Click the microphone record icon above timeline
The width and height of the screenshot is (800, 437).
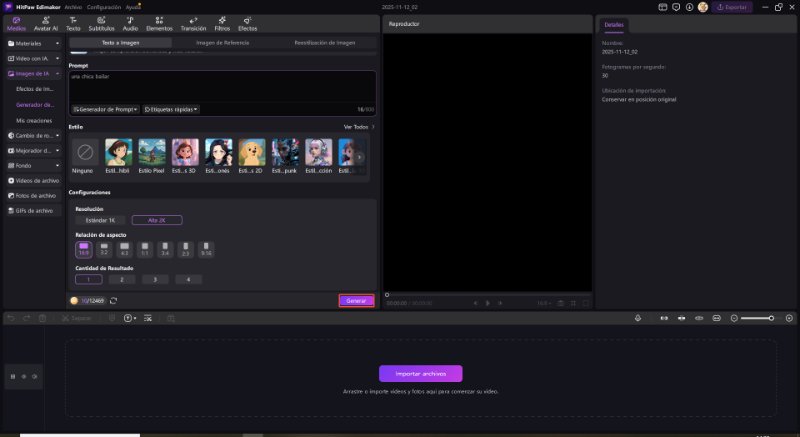(638, 318)
